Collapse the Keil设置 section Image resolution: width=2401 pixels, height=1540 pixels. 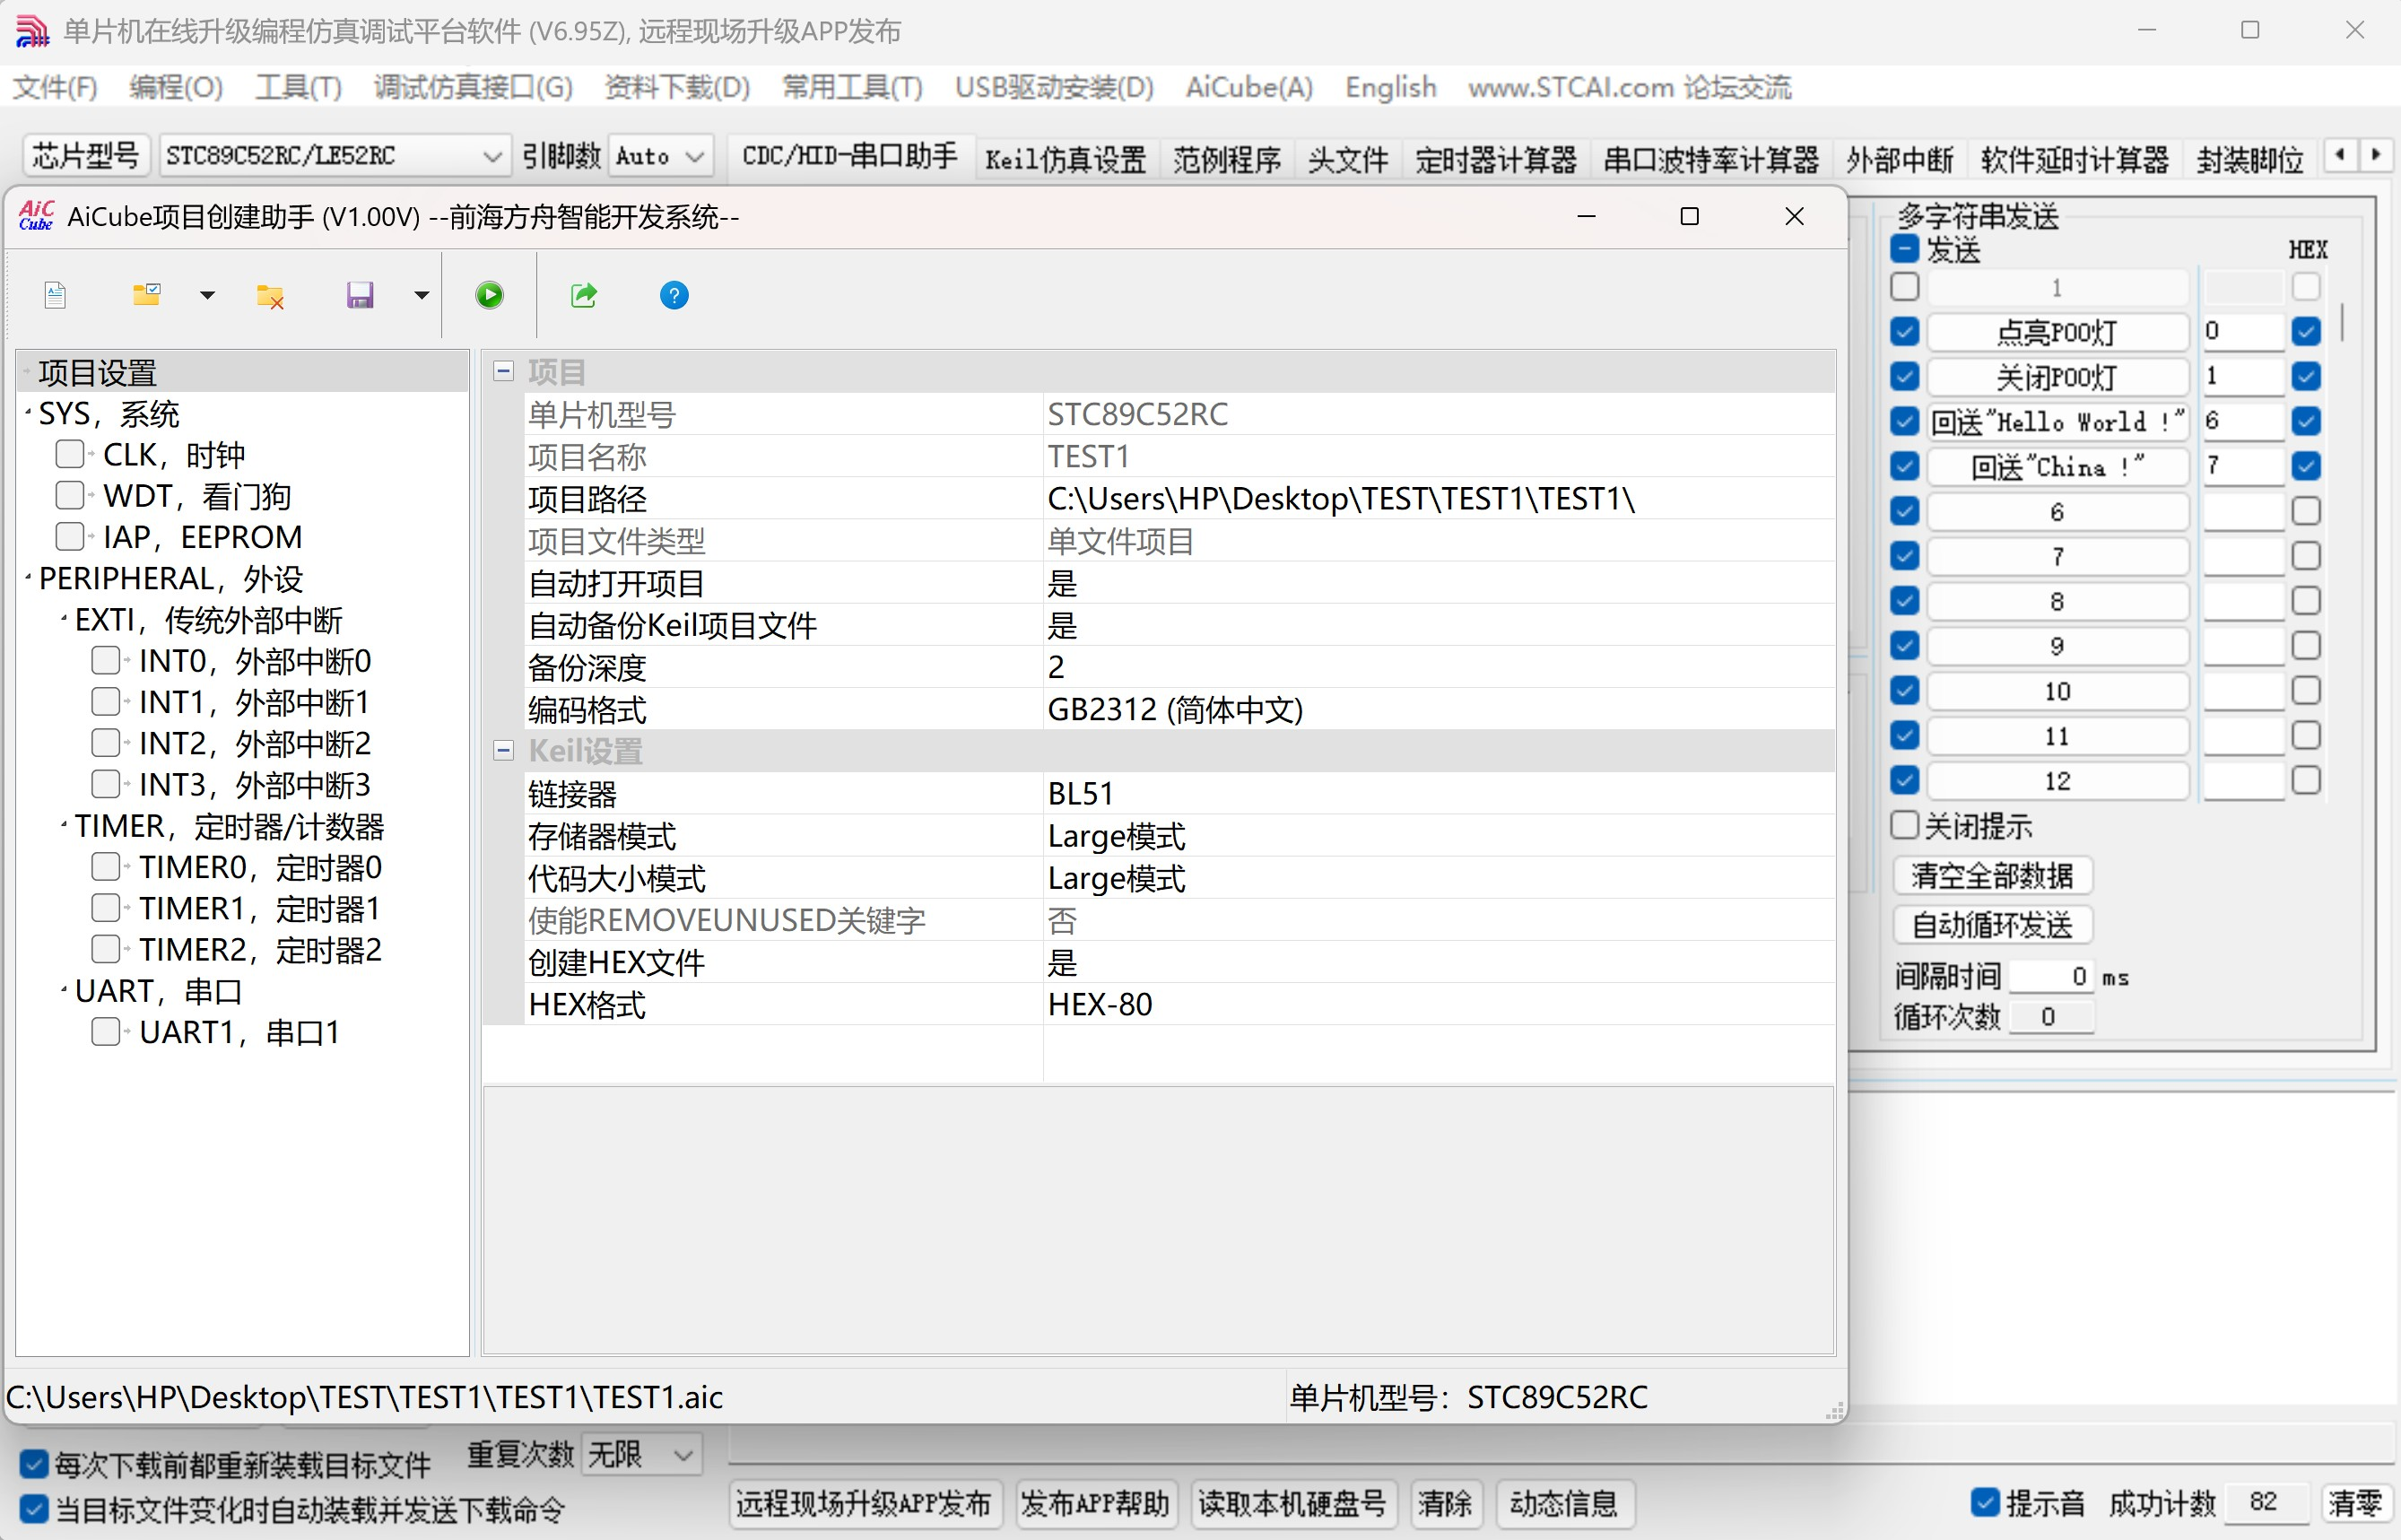click(x=503, y=749)
